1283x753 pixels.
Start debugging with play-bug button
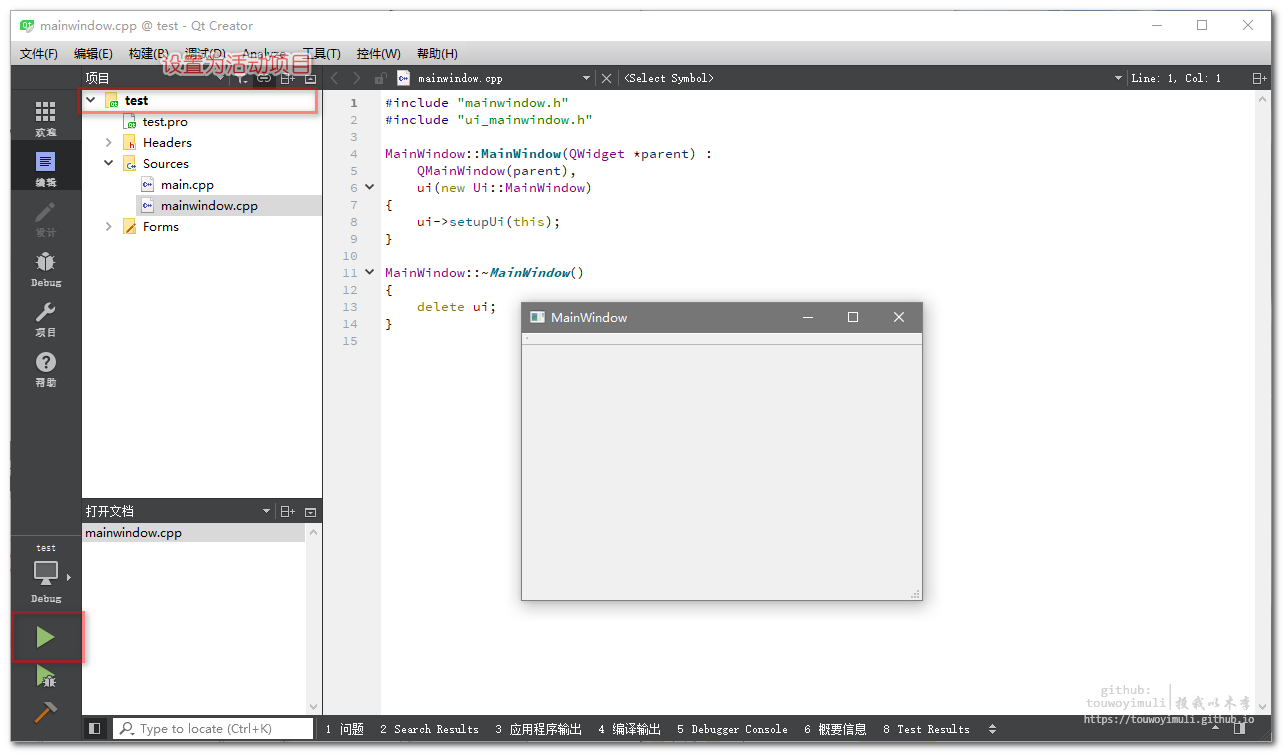(x=46, y=677)
